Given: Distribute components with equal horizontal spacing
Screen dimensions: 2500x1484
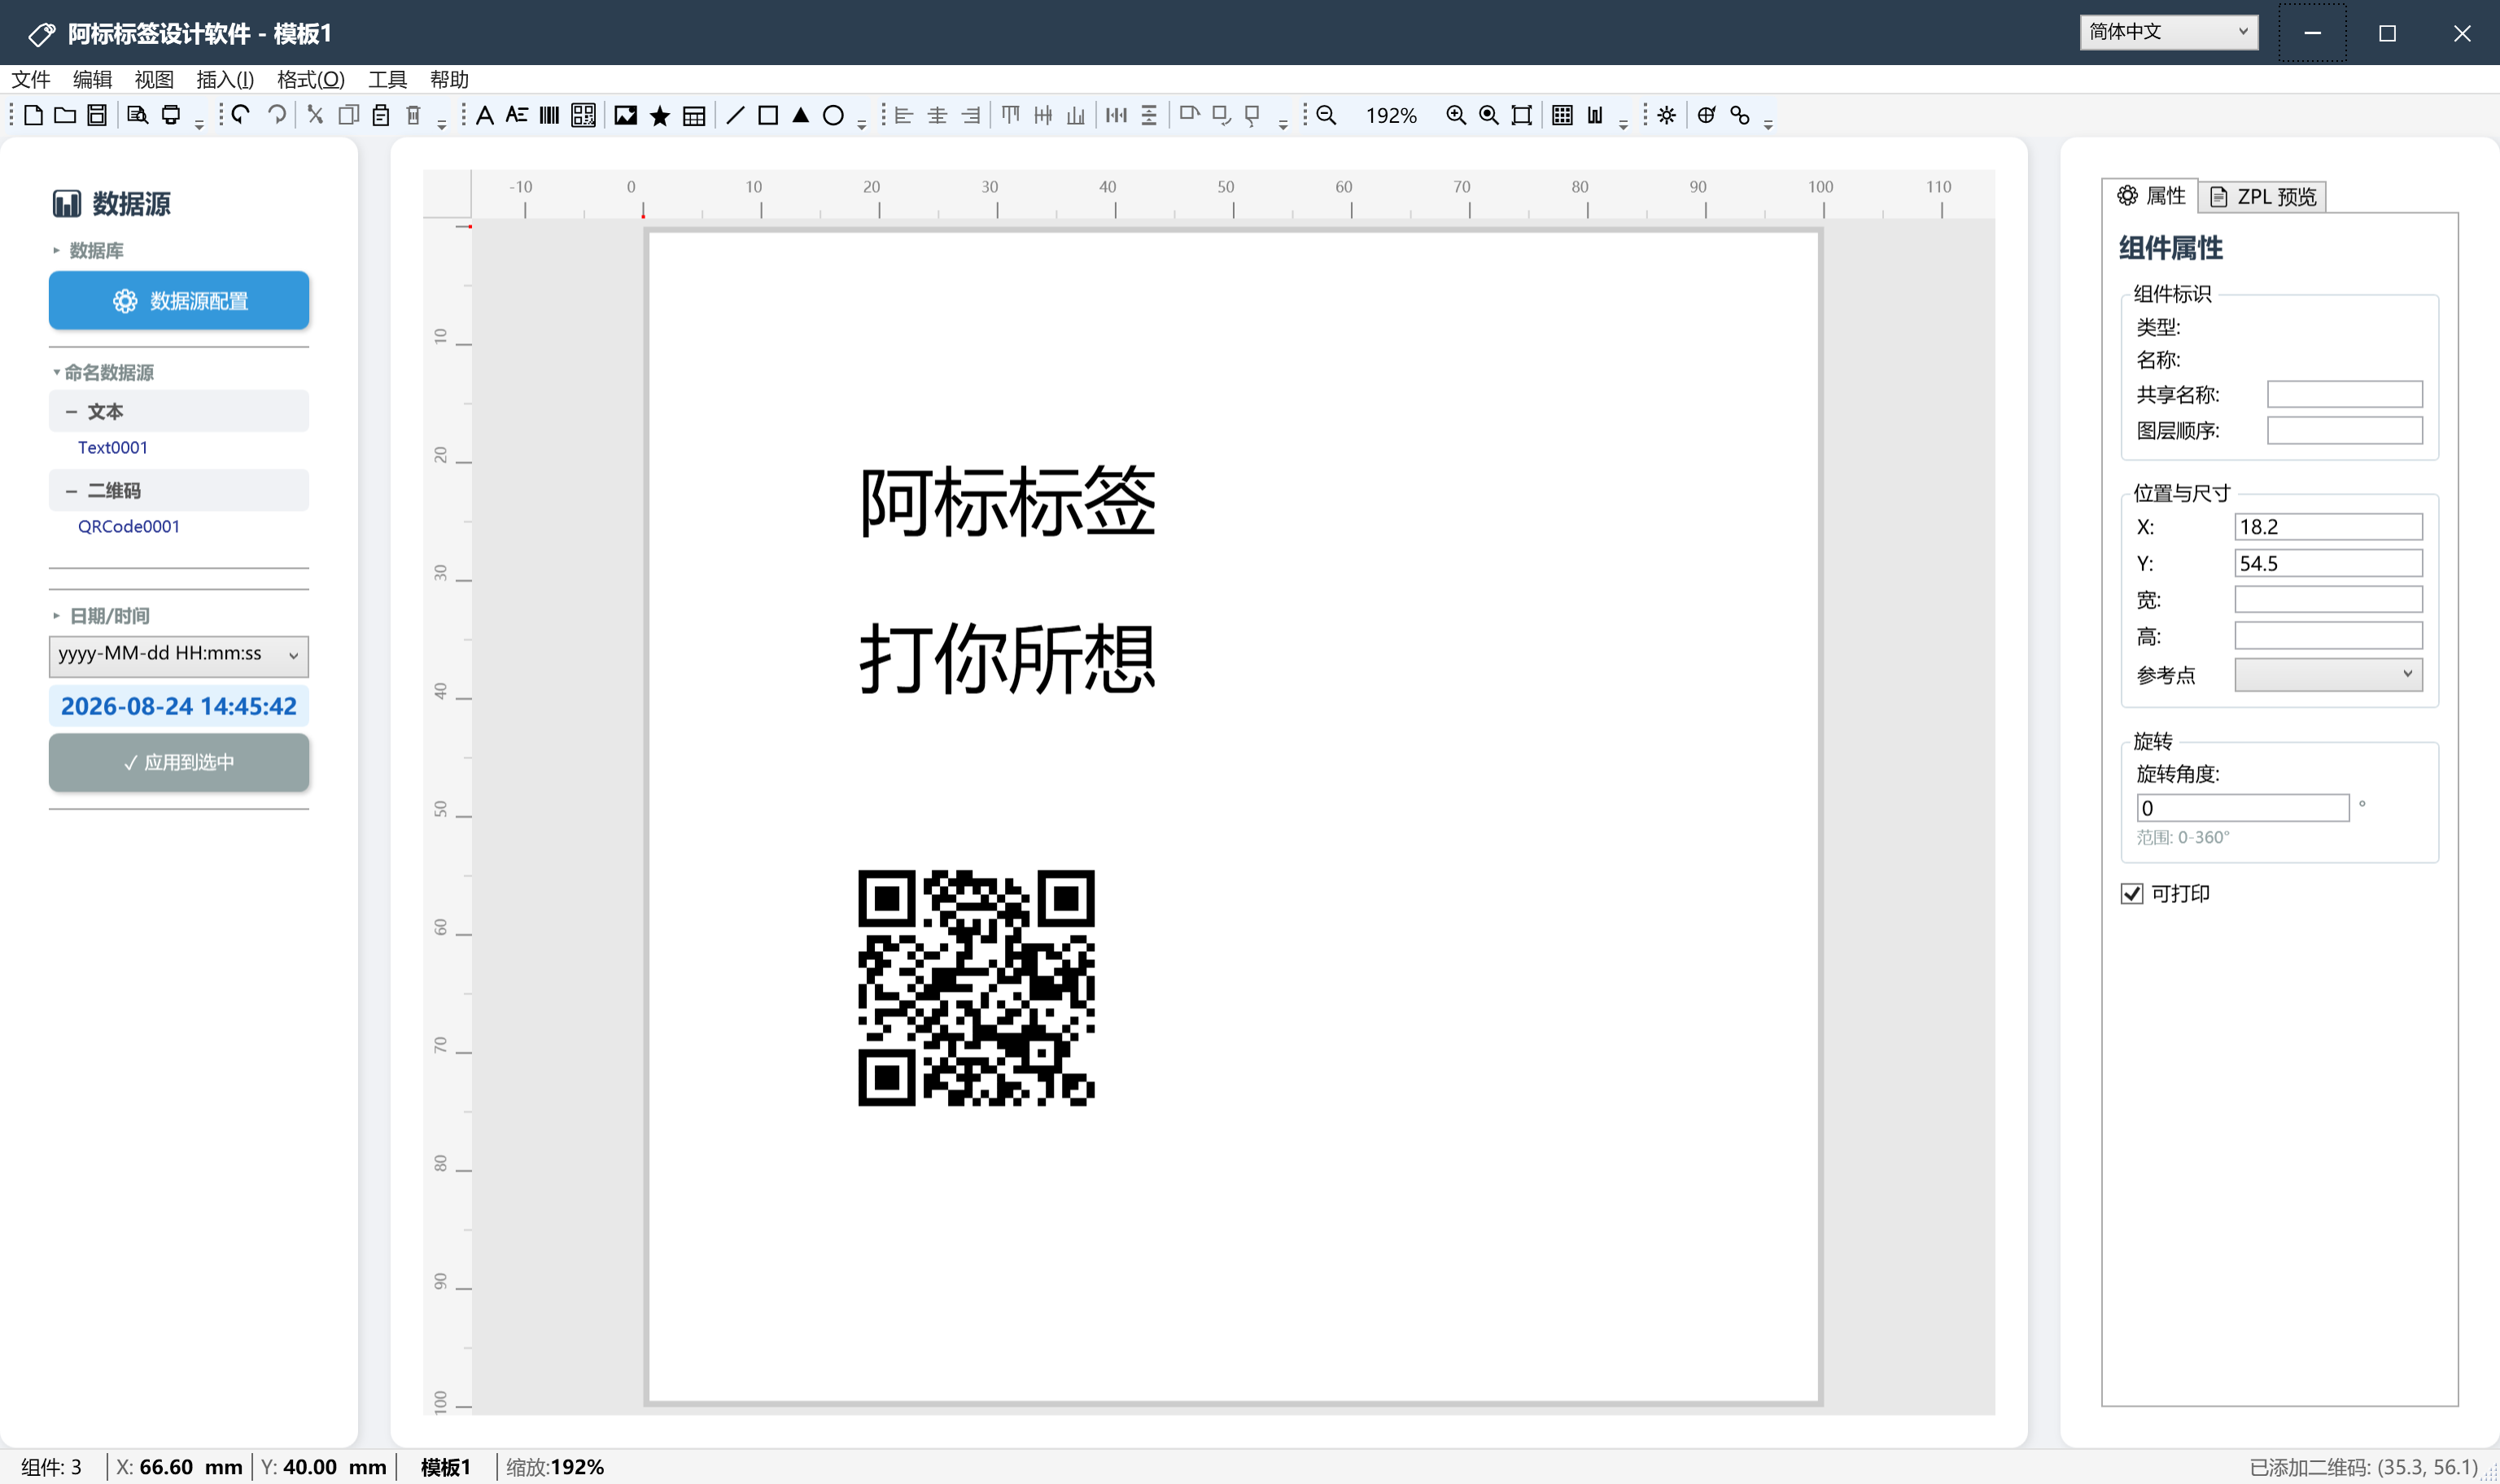Looking at the screenshot, I should [x=1116, y=115].
